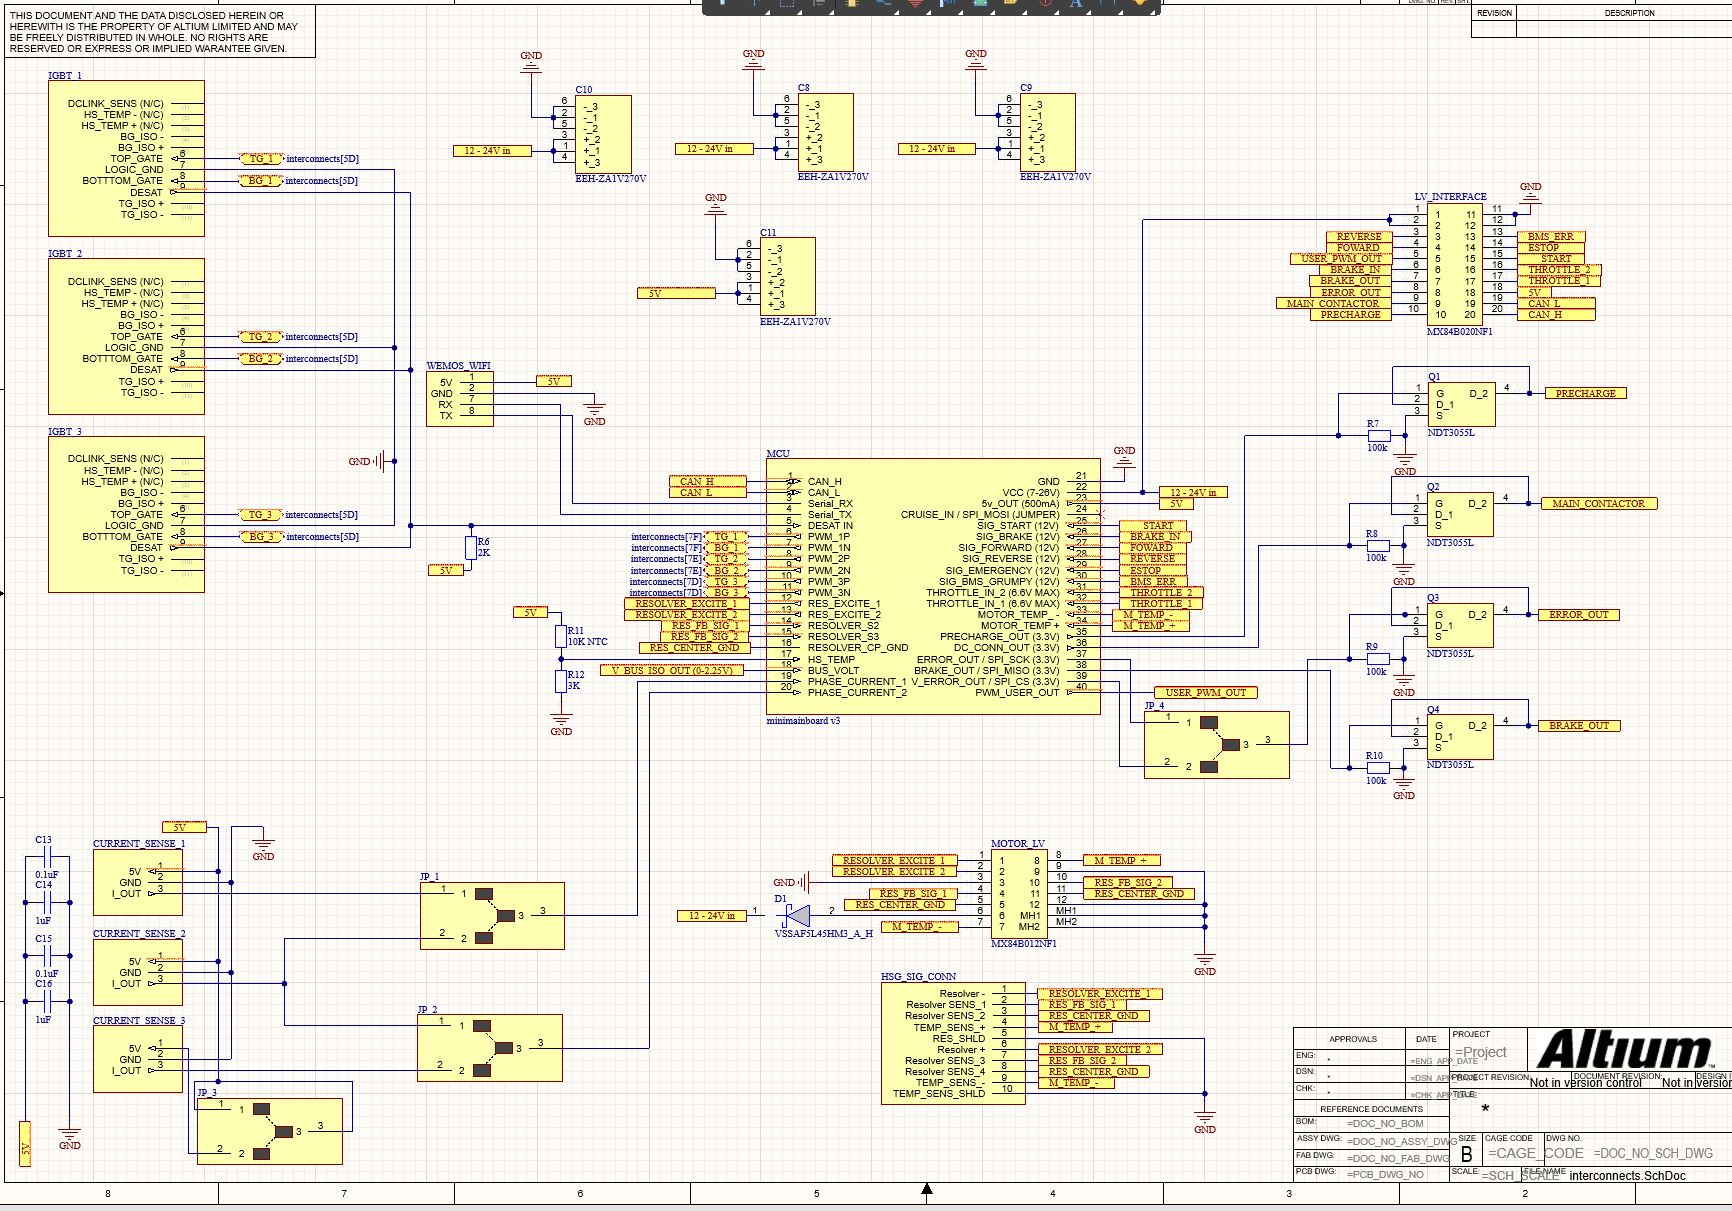Click the MAIN_CONTACTOR port beside Q2

point(1597,504)
